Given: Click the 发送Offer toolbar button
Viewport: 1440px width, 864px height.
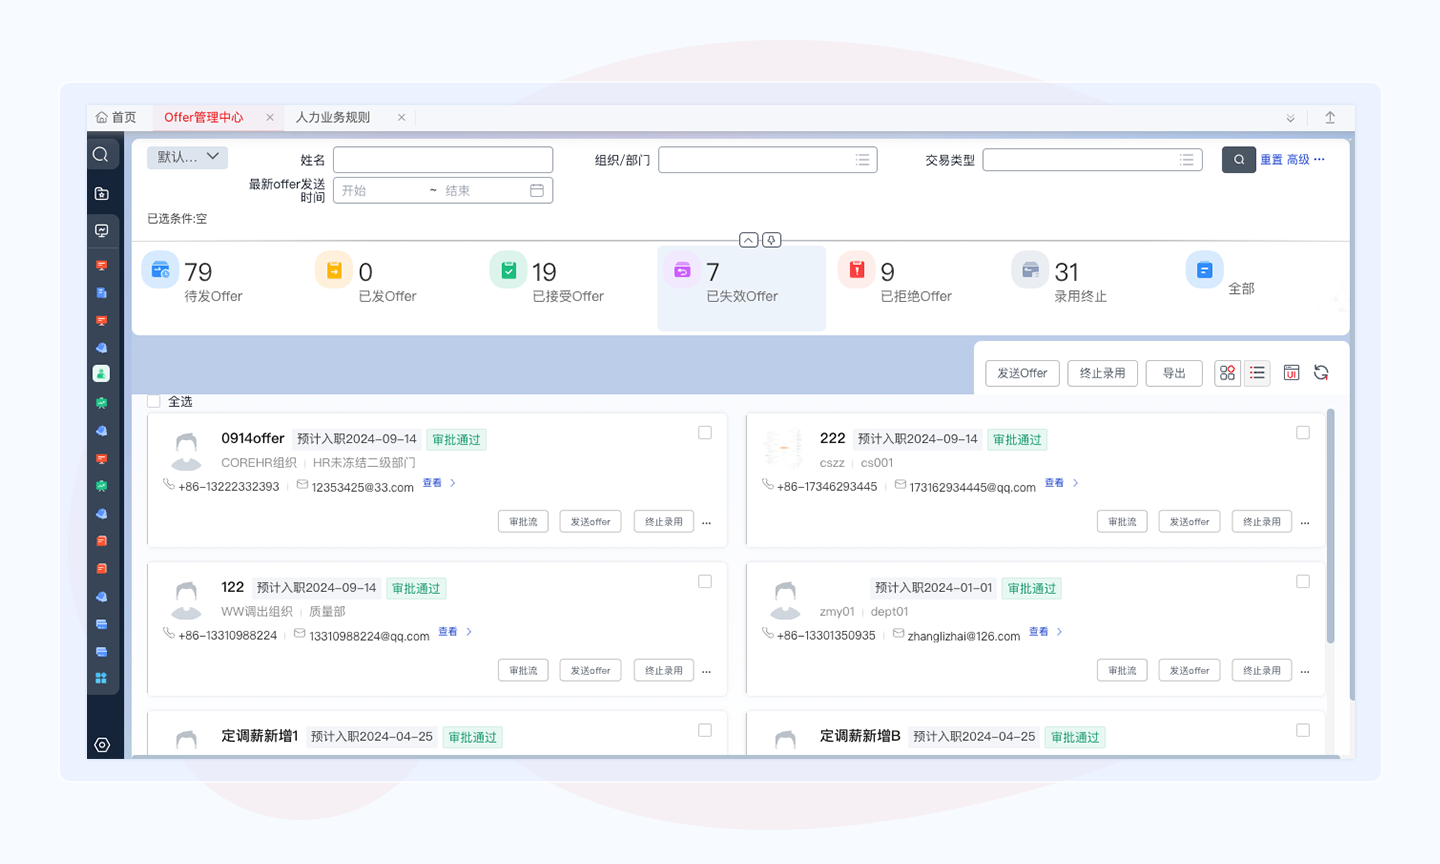Looking at the screenshot, I should [x=1022, y=373].
